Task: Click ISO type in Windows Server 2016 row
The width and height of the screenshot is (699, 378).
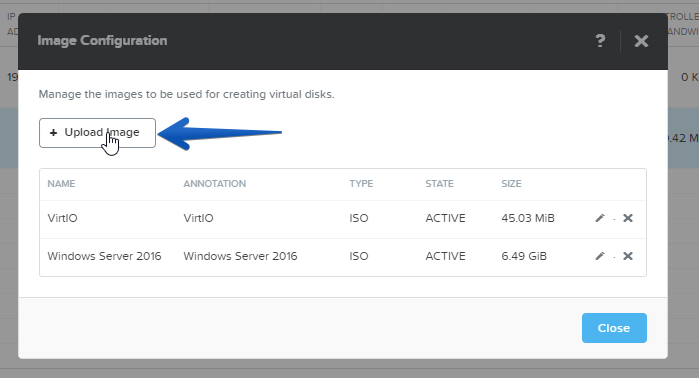Action: [x=359, y=256]
